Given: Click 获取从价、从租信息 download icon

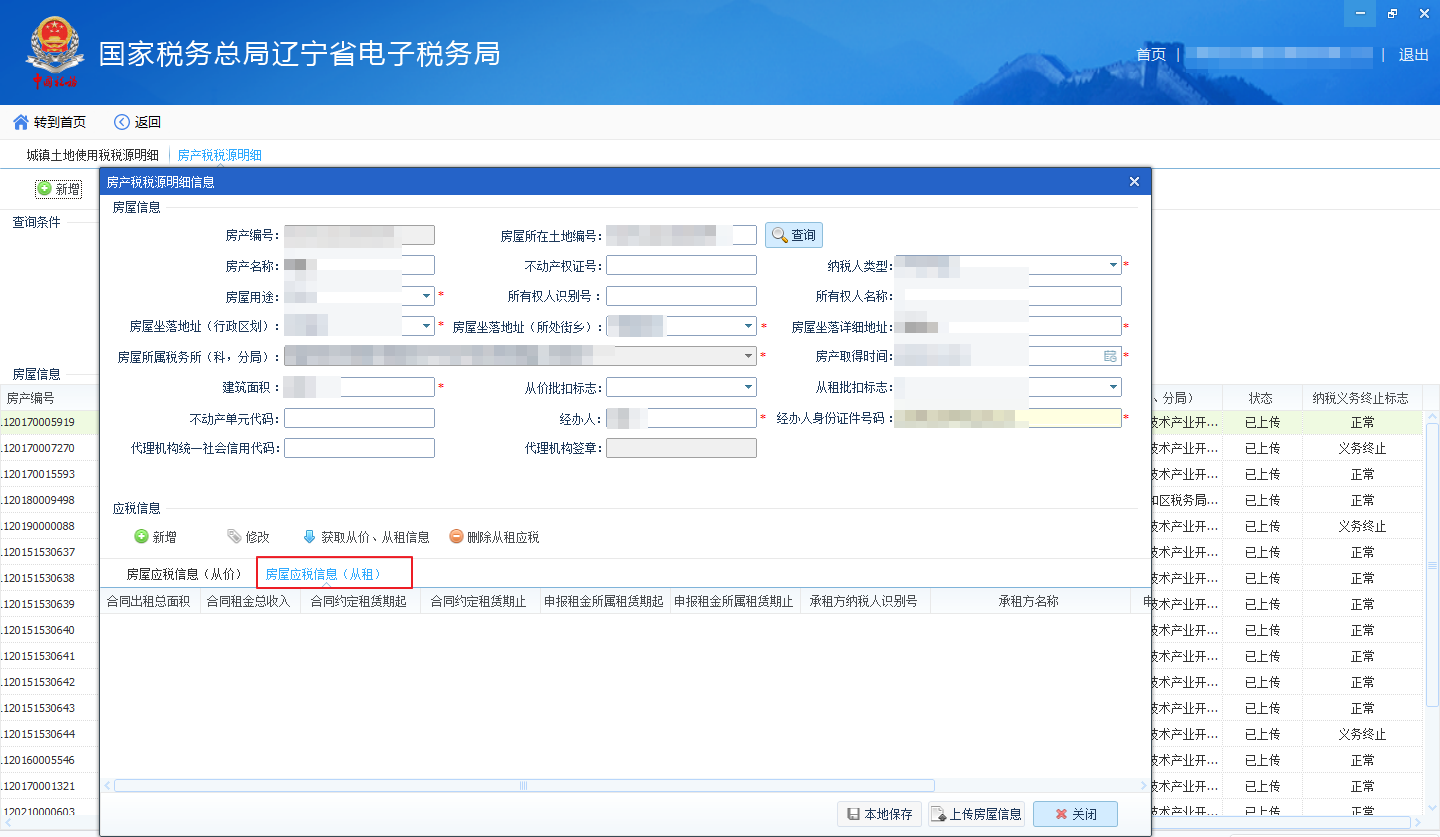Looking at the screenshot, I should pyautogui.click(x=309, y=537).
